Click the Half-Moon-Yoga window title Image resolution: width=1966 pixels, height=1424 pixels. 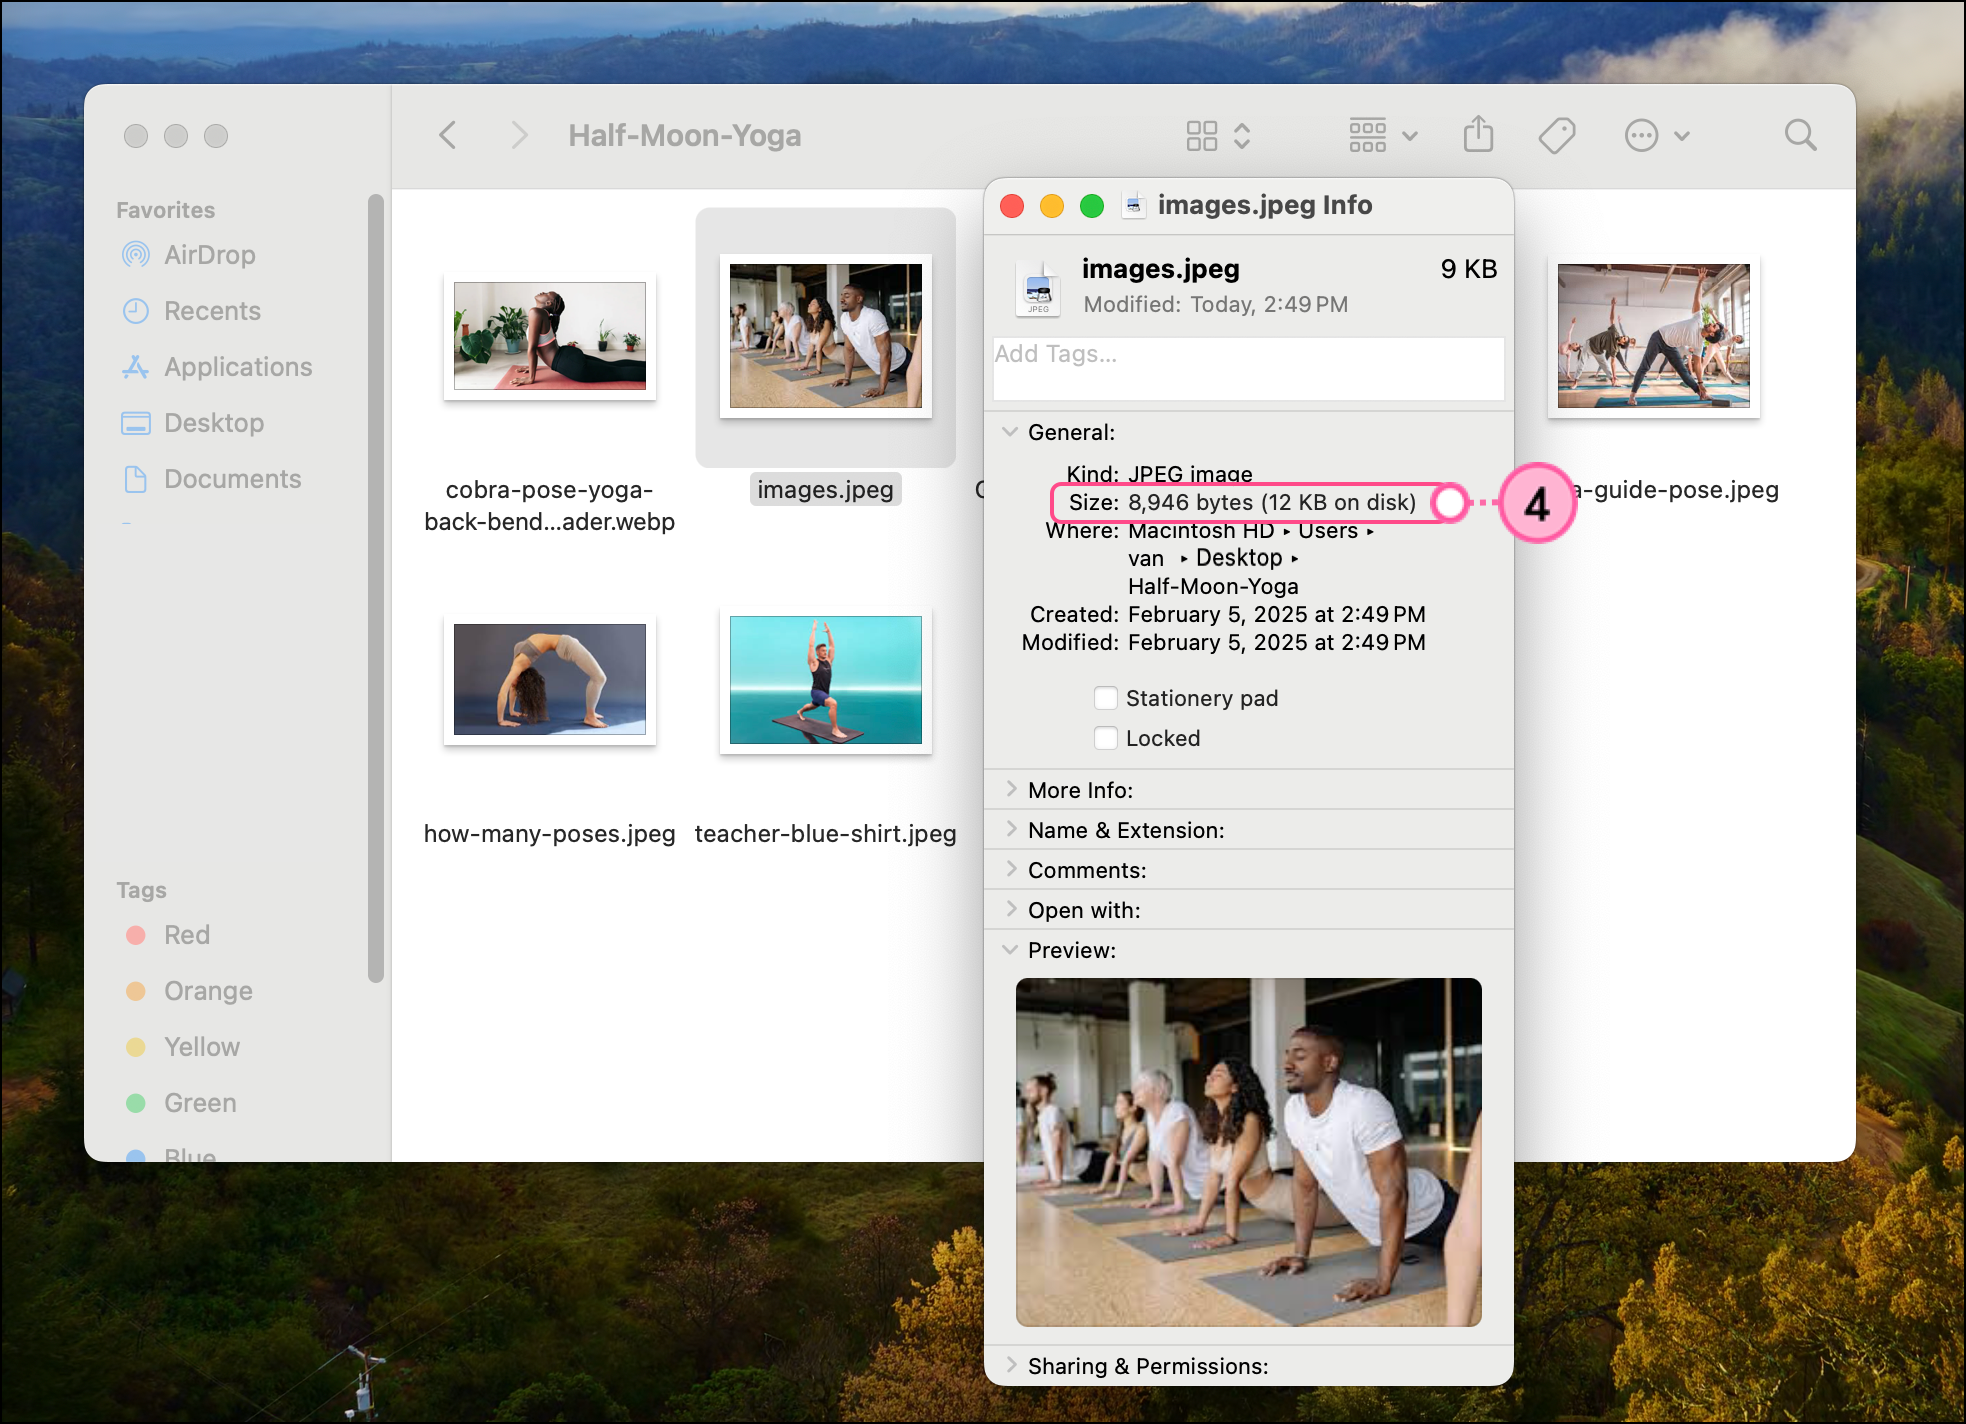[685, 135]
